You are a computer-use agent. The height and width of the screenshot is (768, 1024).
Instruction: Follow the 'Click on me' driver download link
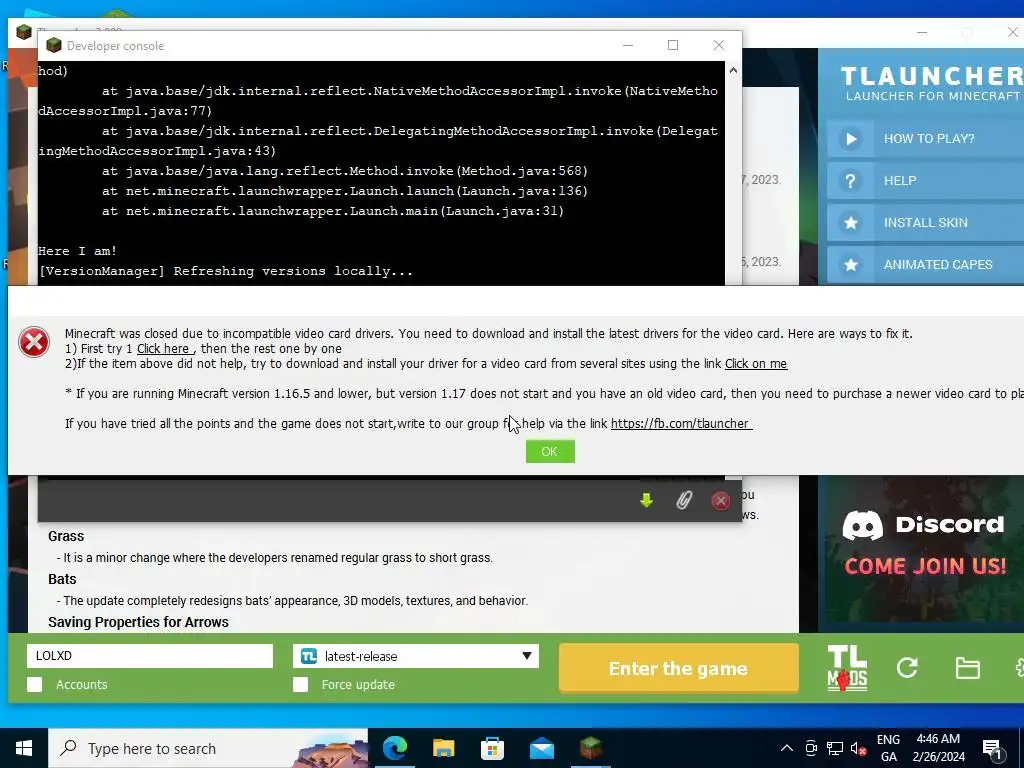tap(756, 364)
